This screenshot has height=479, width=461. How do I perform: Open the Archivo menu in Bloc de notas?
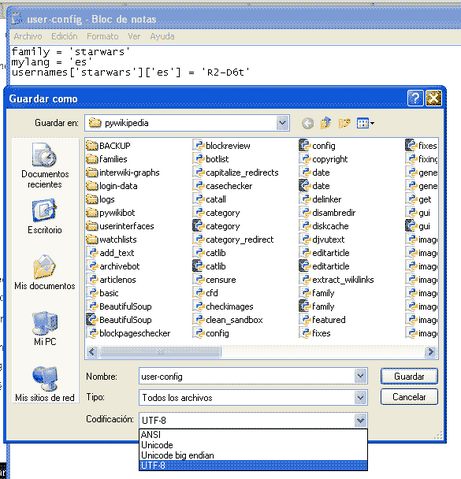(28, 36)
